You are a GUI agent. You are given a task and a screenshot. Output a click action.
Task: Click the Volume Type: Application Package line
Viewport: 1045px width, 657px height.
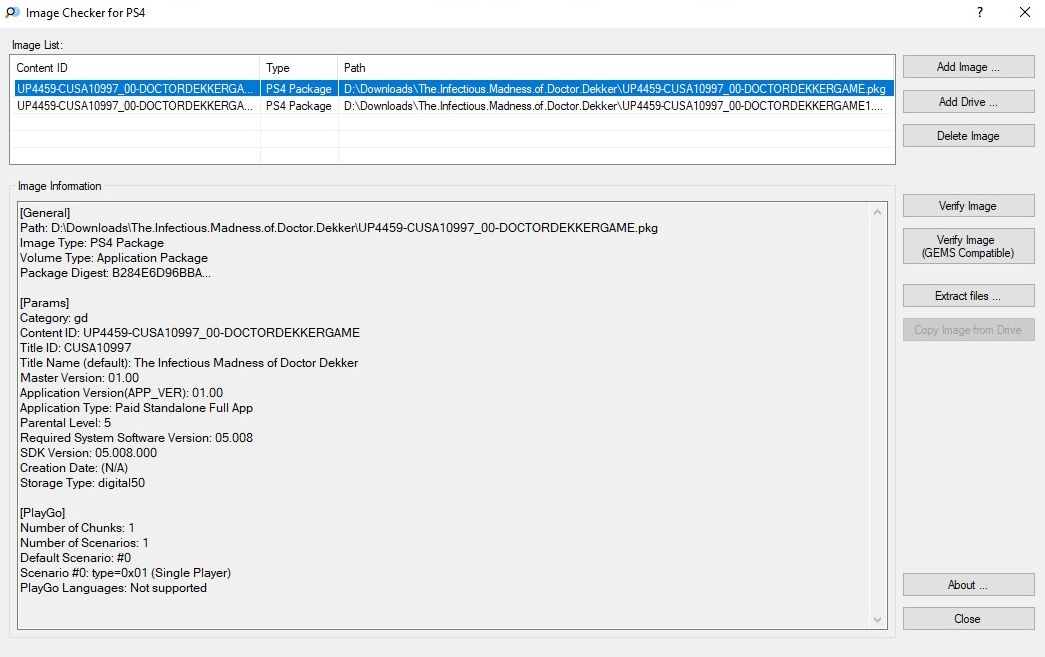(x=114, y=258)
